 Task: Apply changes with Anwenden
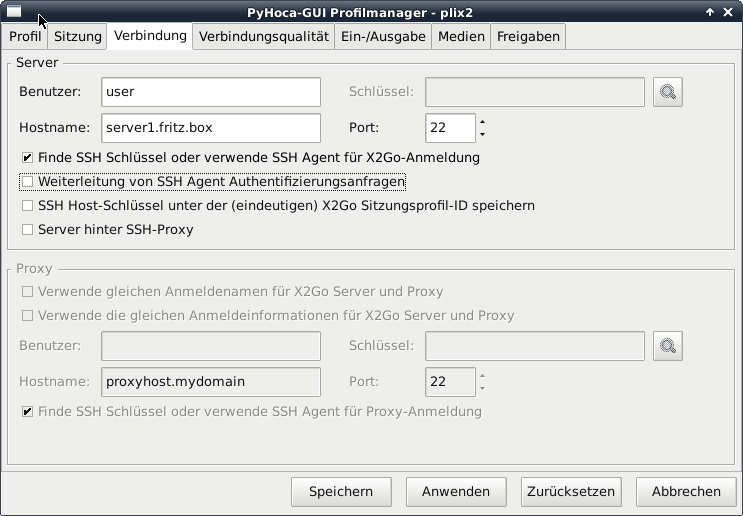[x=456, y=492]
